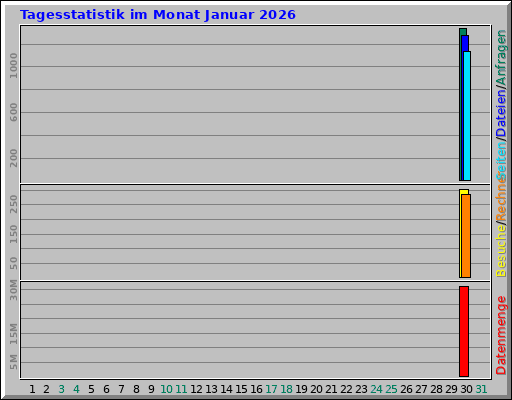Click day label '6' on x-axis
Image resolution: width=512 pixels, height=400 pixels.
click(106, 389)
